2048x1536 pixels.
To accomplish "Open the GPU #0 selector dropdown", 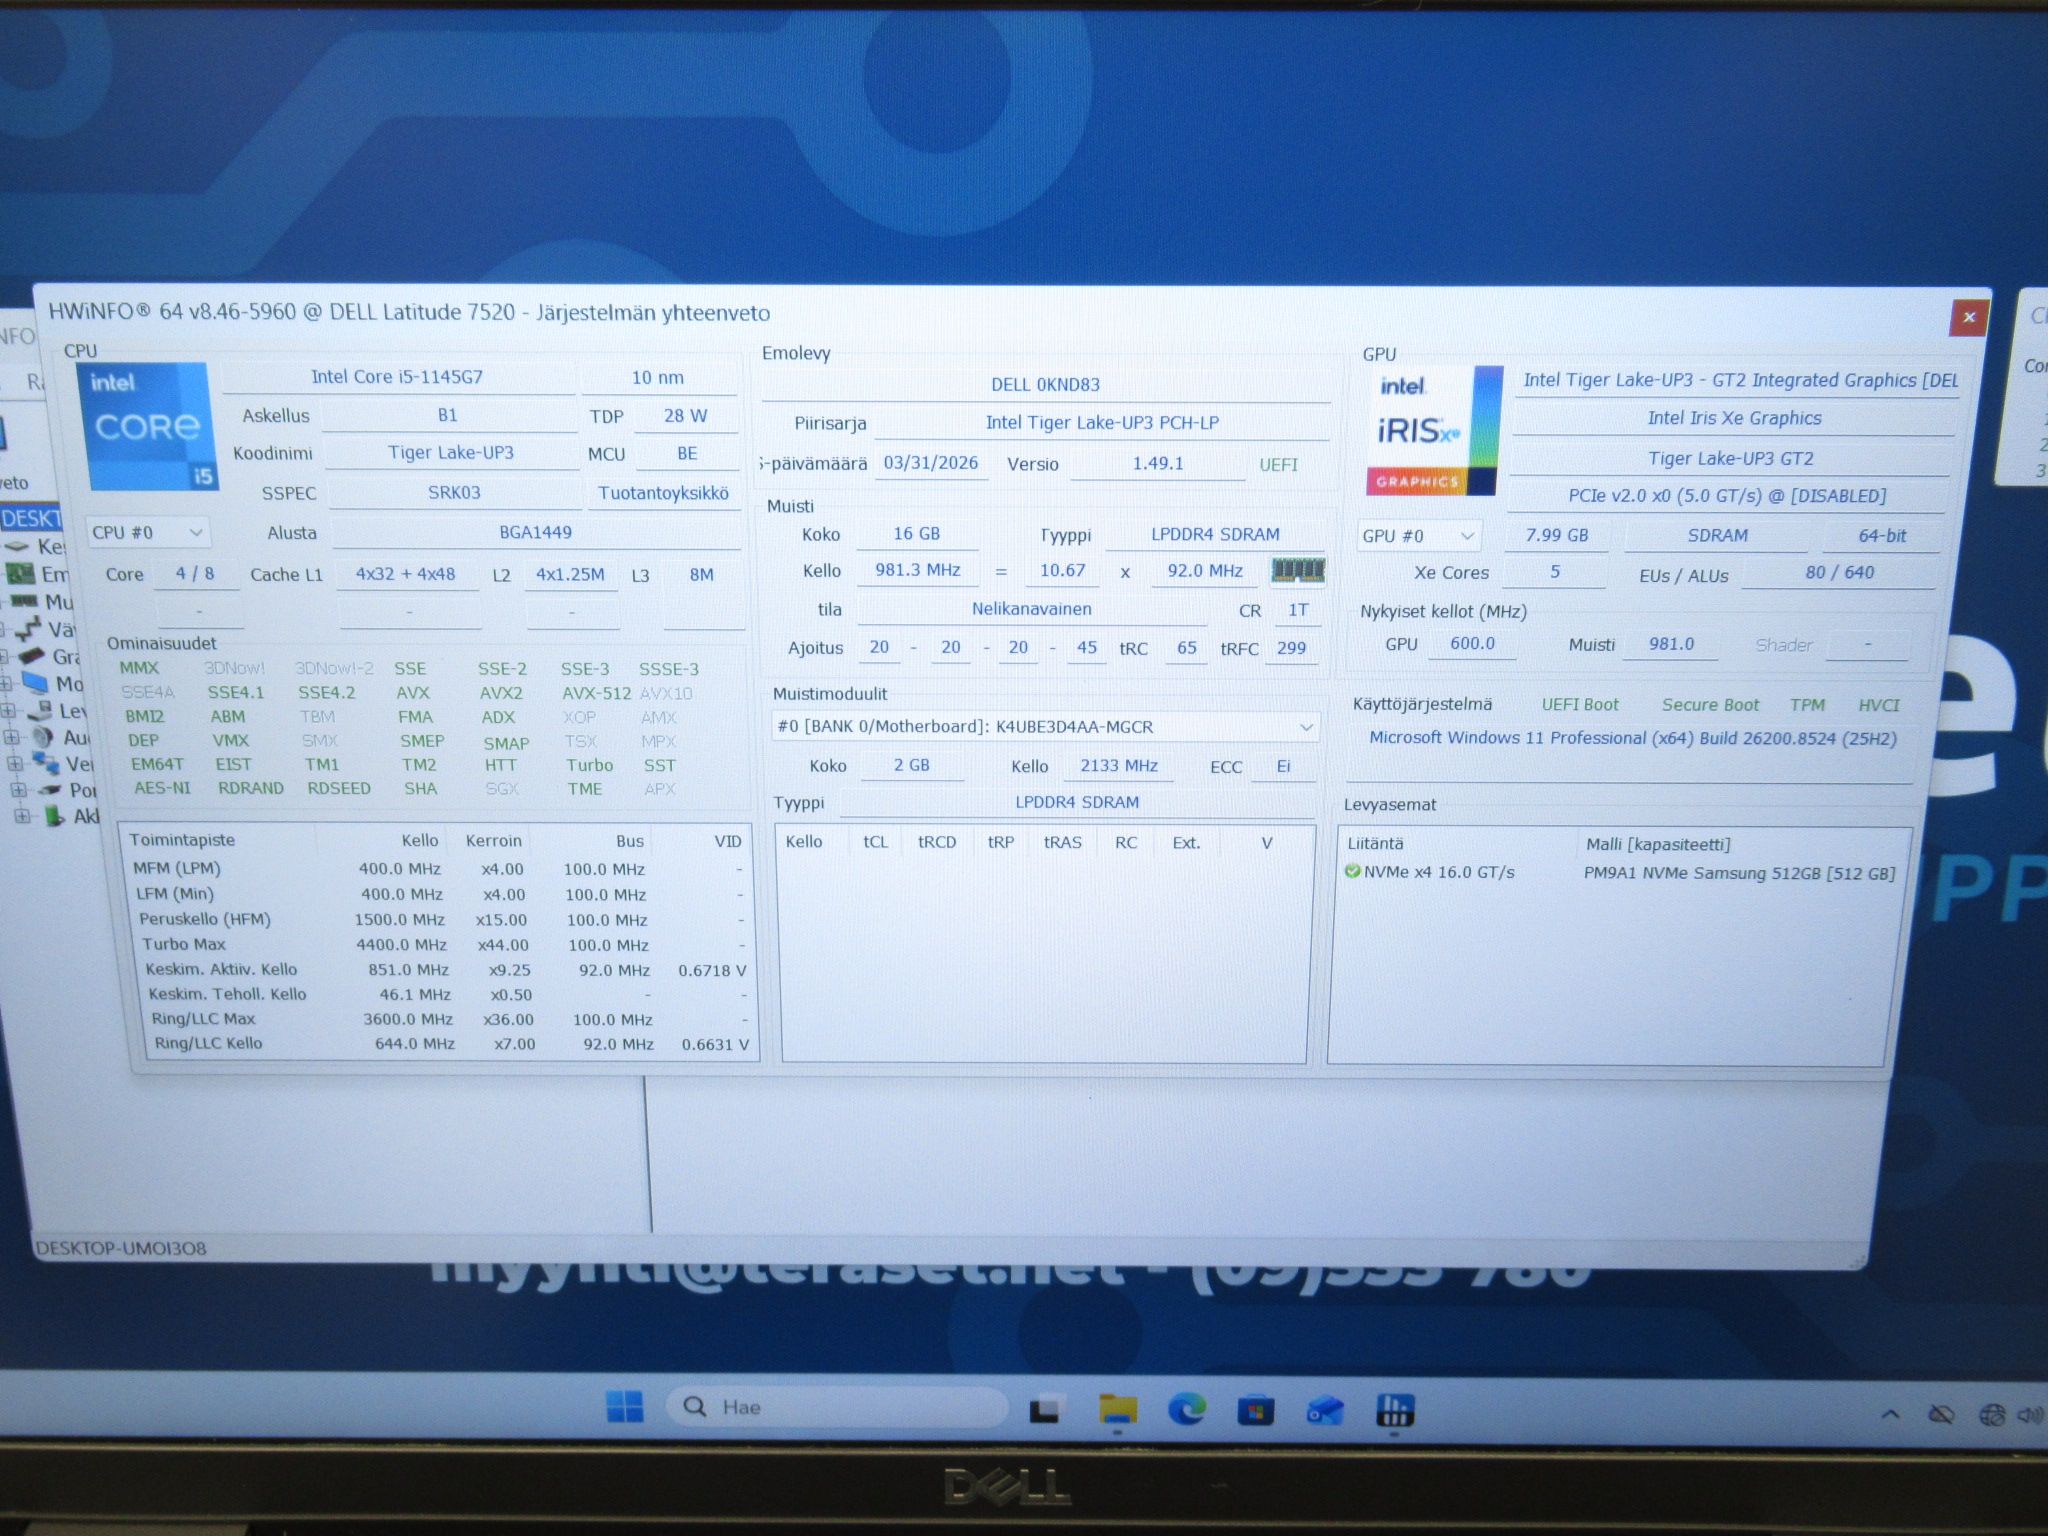I will [1418, 536].
